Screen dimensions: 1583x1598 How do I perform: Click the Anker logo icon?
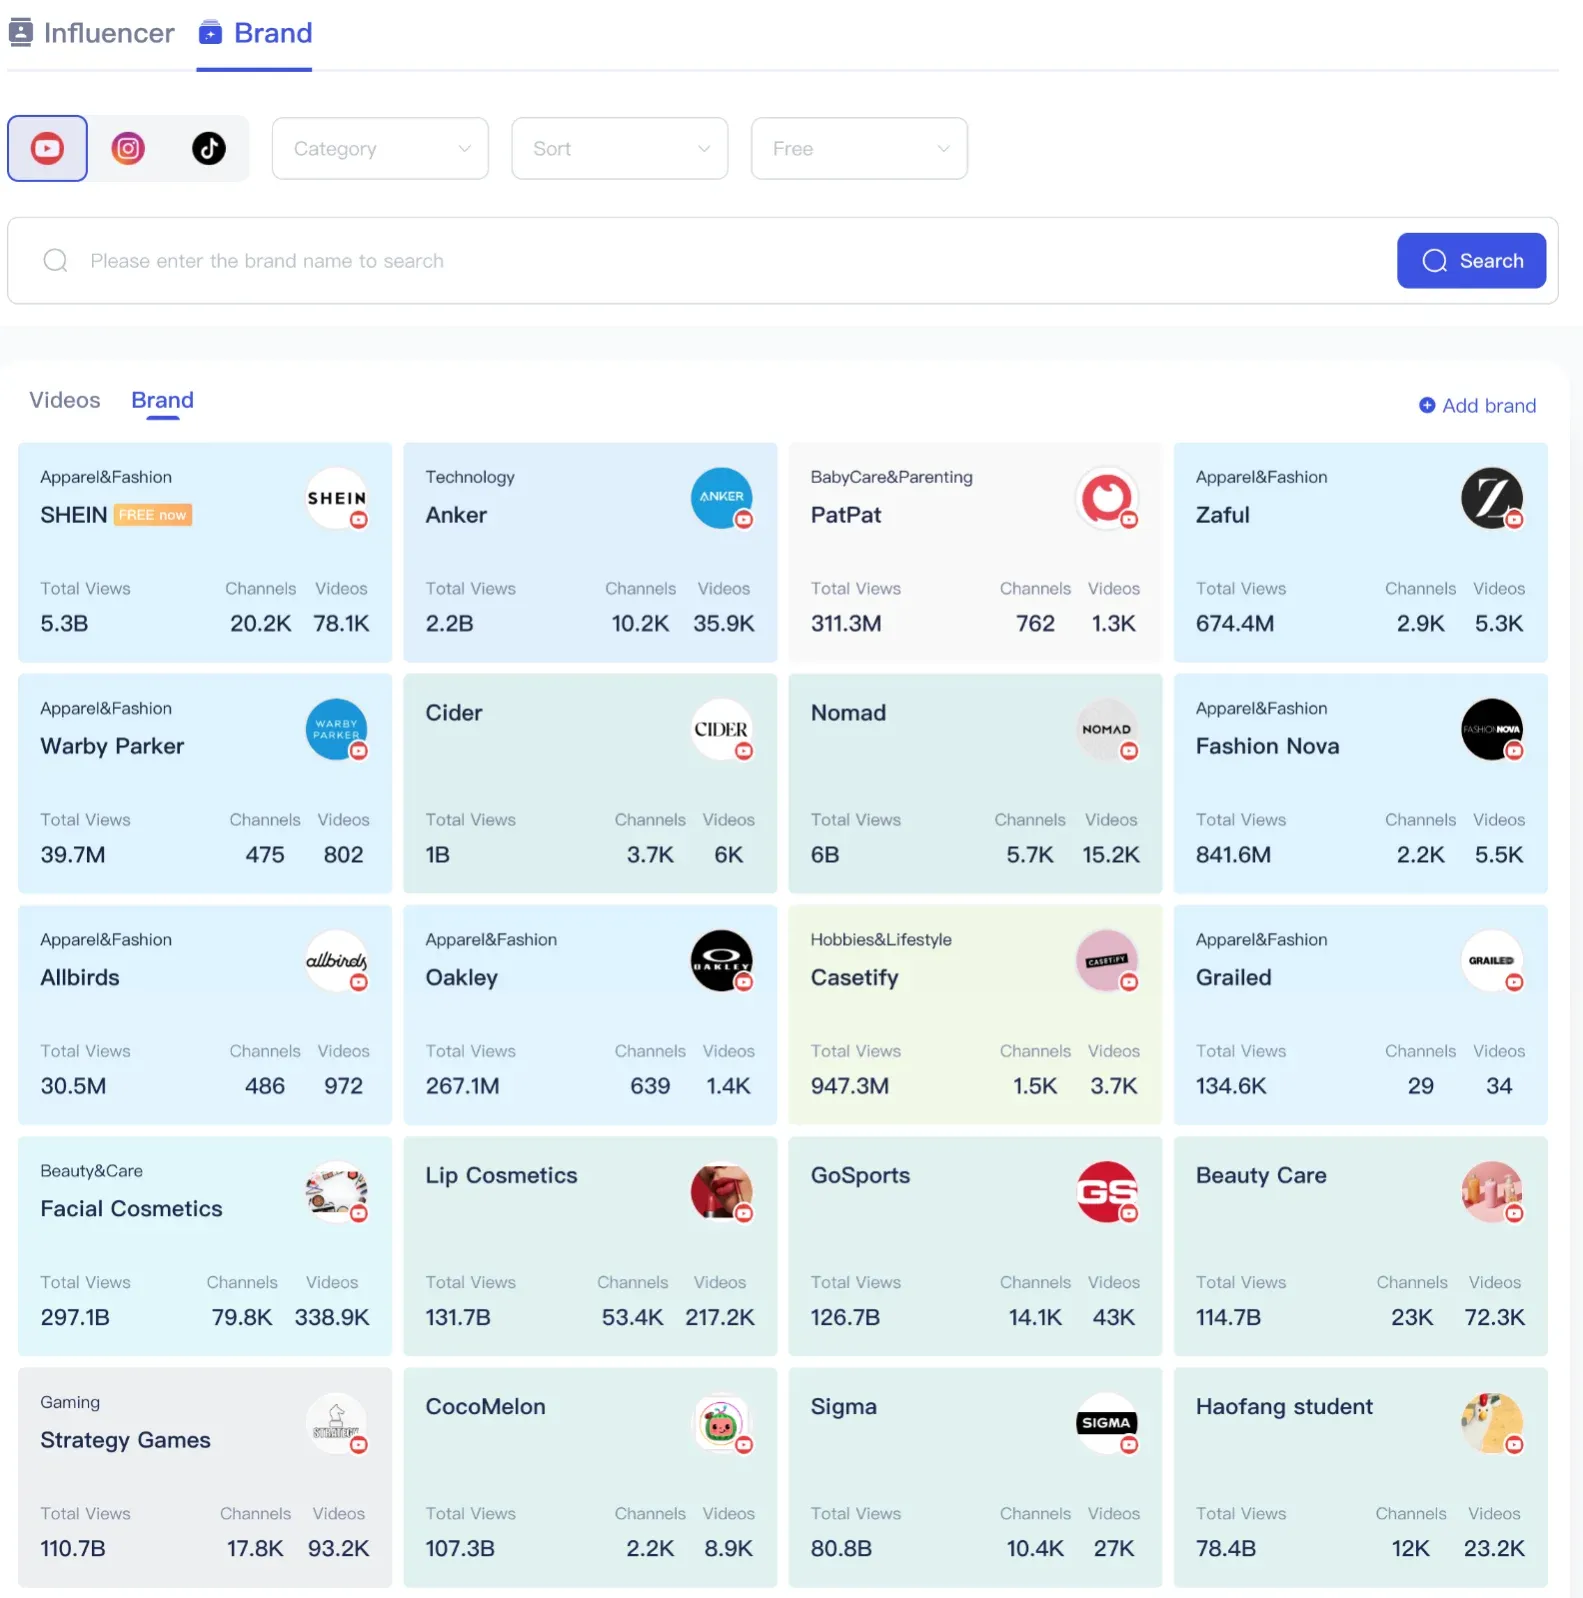(721, 498)
